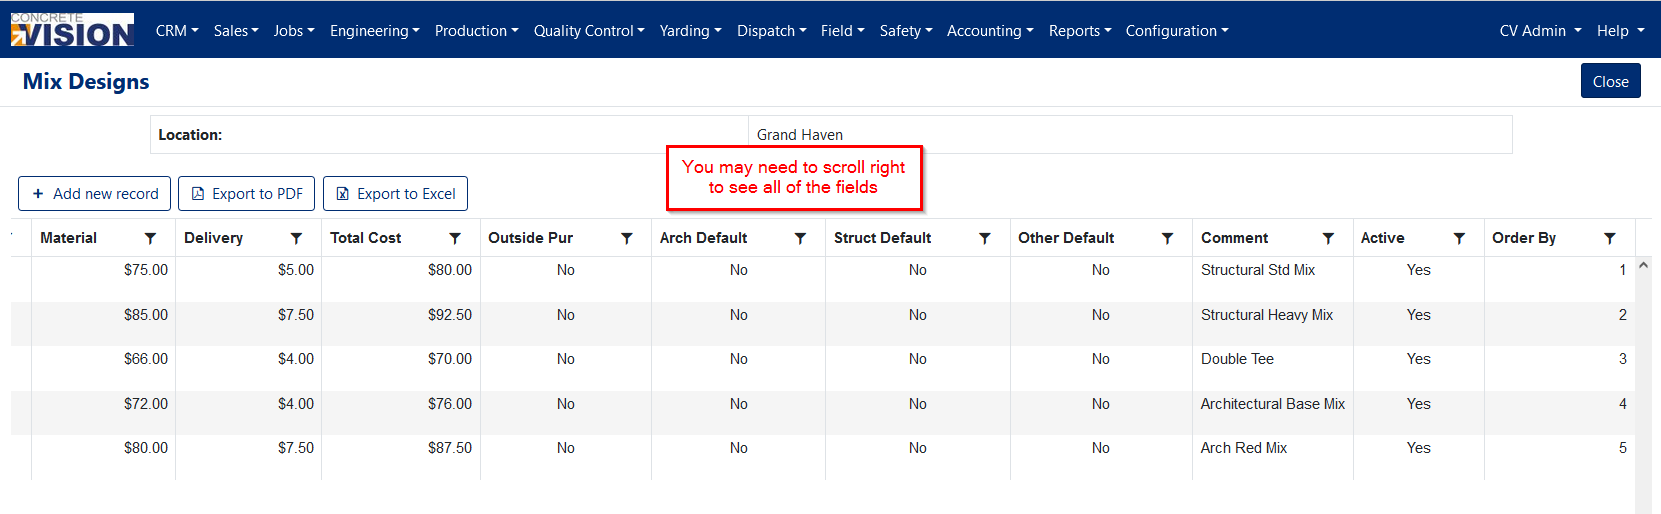Viewport: 1661px width, 514px height.
Task: Expand the Engineering menu
Action: click(375, 31)
